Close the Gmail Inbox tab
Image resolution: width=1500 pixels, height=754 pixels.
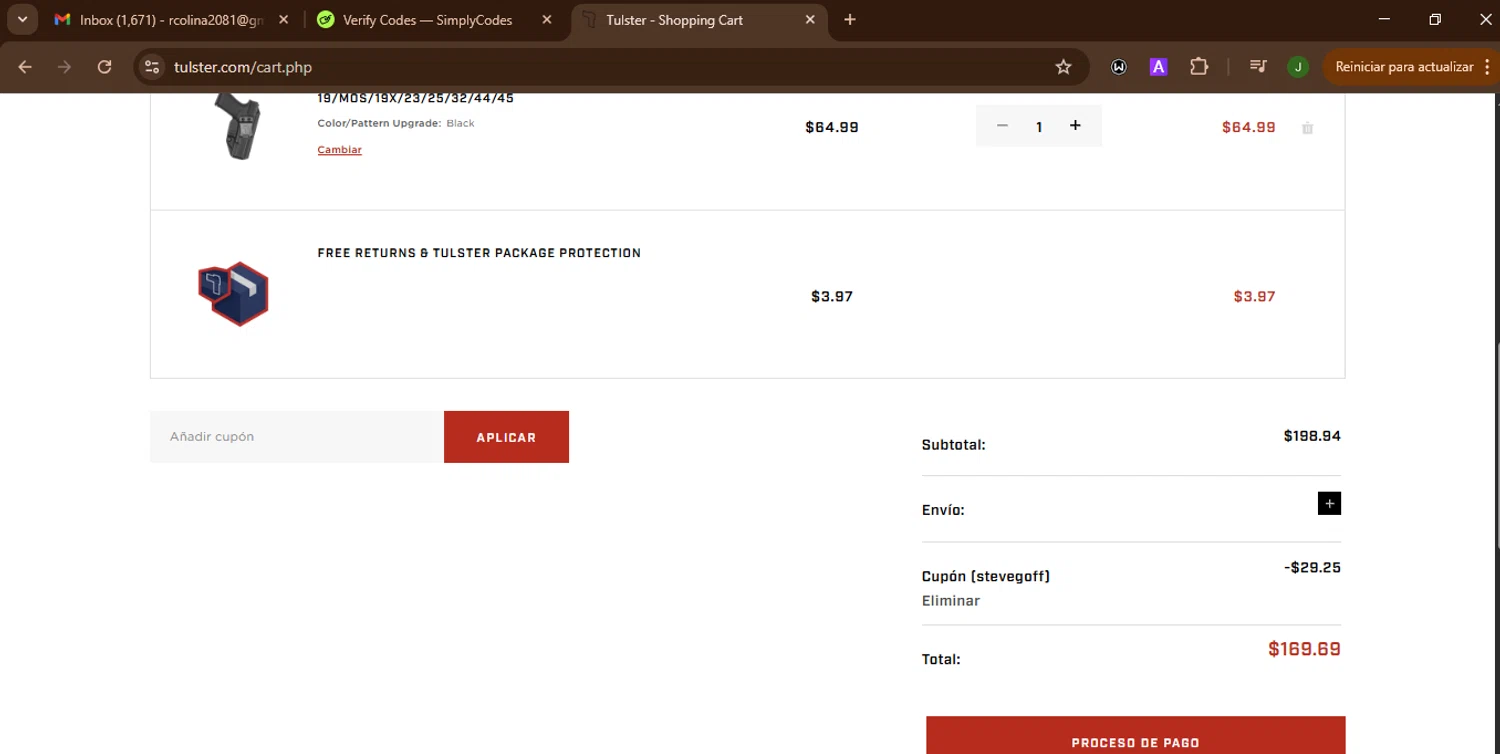click(x=284, y=20)
